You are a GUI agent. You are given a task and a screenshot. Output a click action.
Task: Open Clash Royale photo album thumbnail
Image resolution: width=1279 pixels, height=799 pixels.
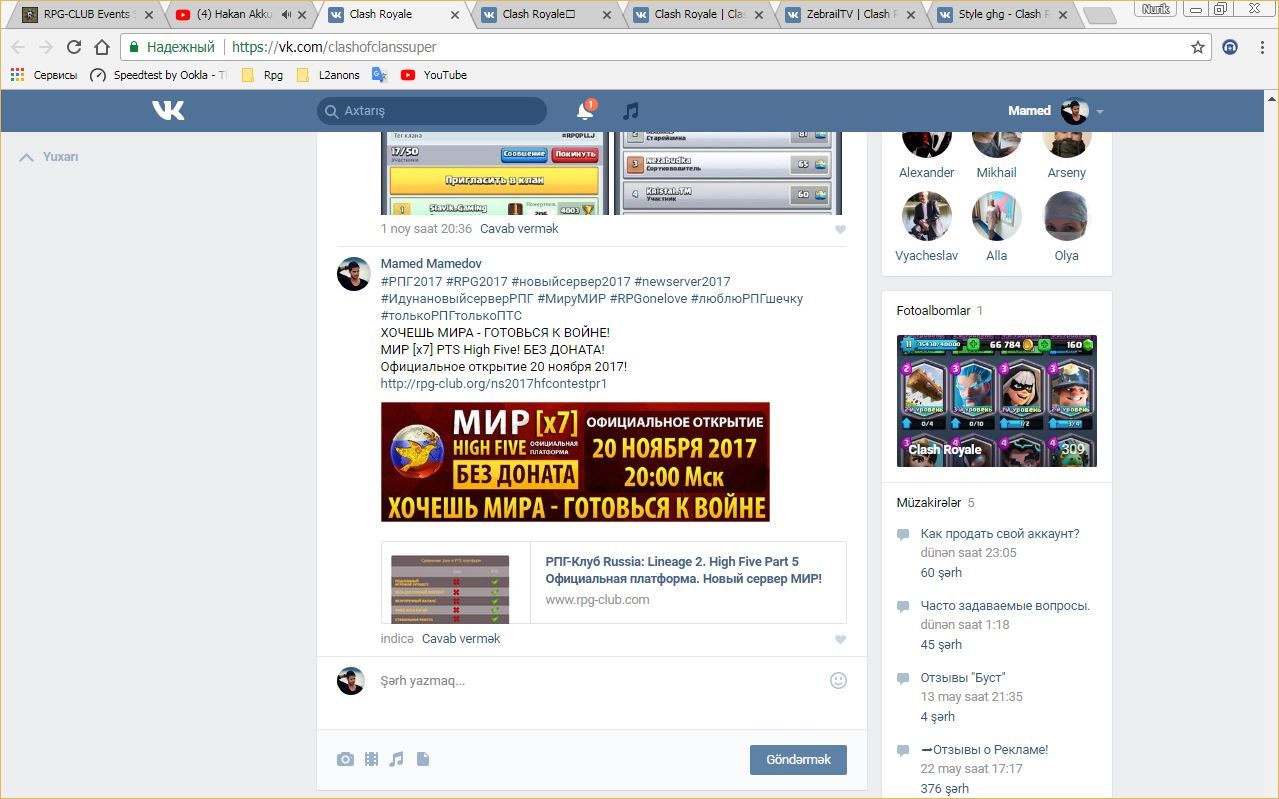click(997, 401)
